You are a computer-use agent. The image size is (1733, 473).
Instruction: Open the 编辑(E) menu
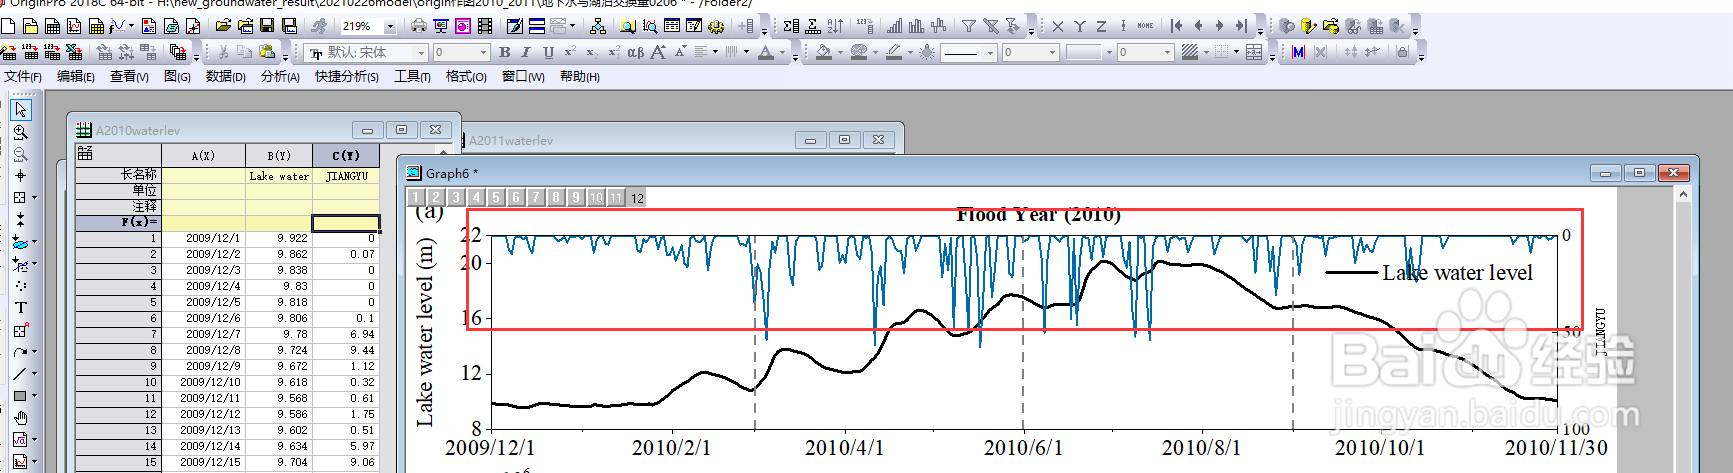click(x=76, y=76)
